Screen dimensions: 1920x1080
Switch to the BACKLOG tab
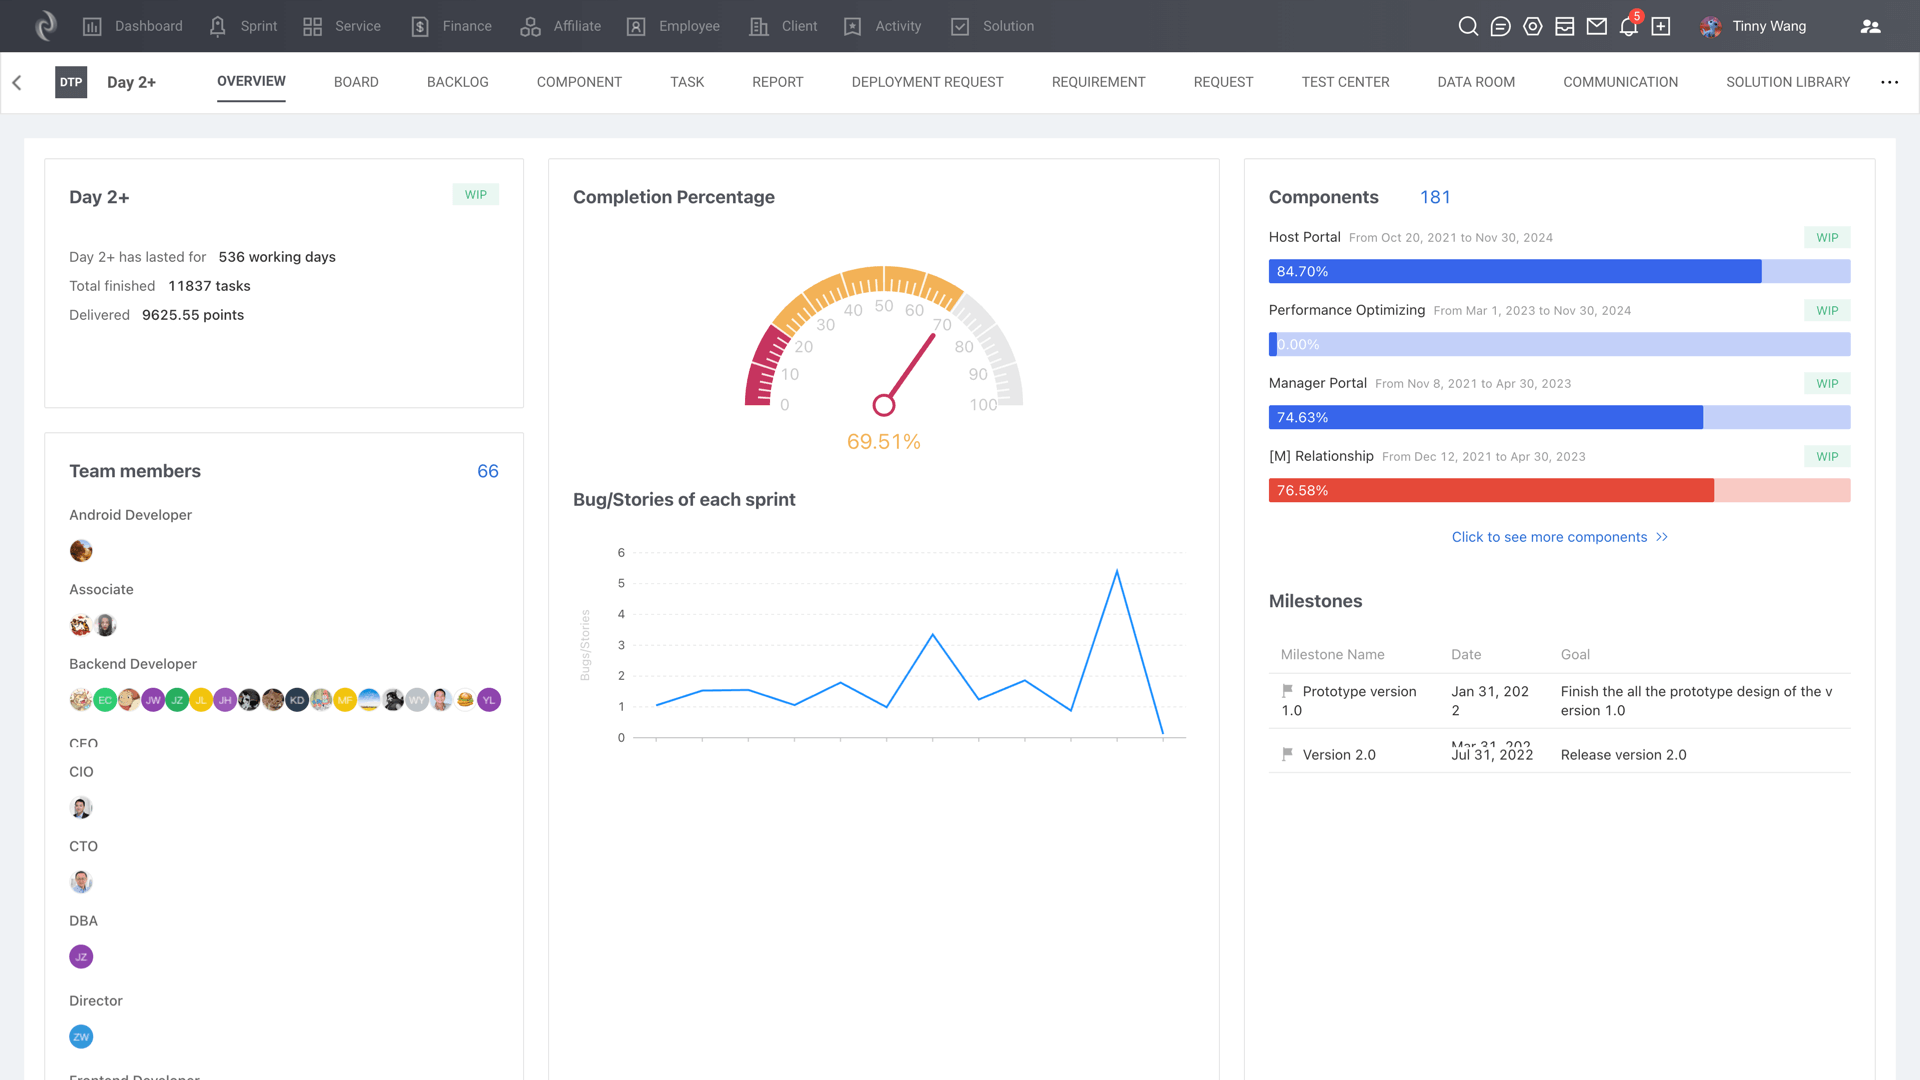(x=457, y=82)
